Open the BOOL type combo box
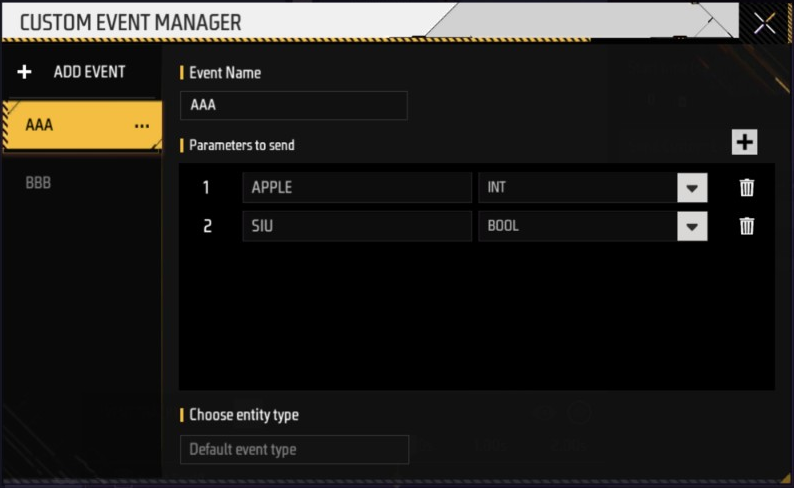Viewport: 794px width, 488px height. [577, 226]
